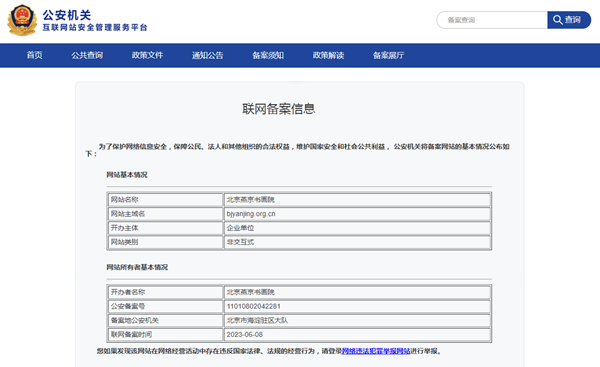Viewport: 600px width, 367px height.
Task: Click the 联网备案信息 page heading
Action: (279, 109)
